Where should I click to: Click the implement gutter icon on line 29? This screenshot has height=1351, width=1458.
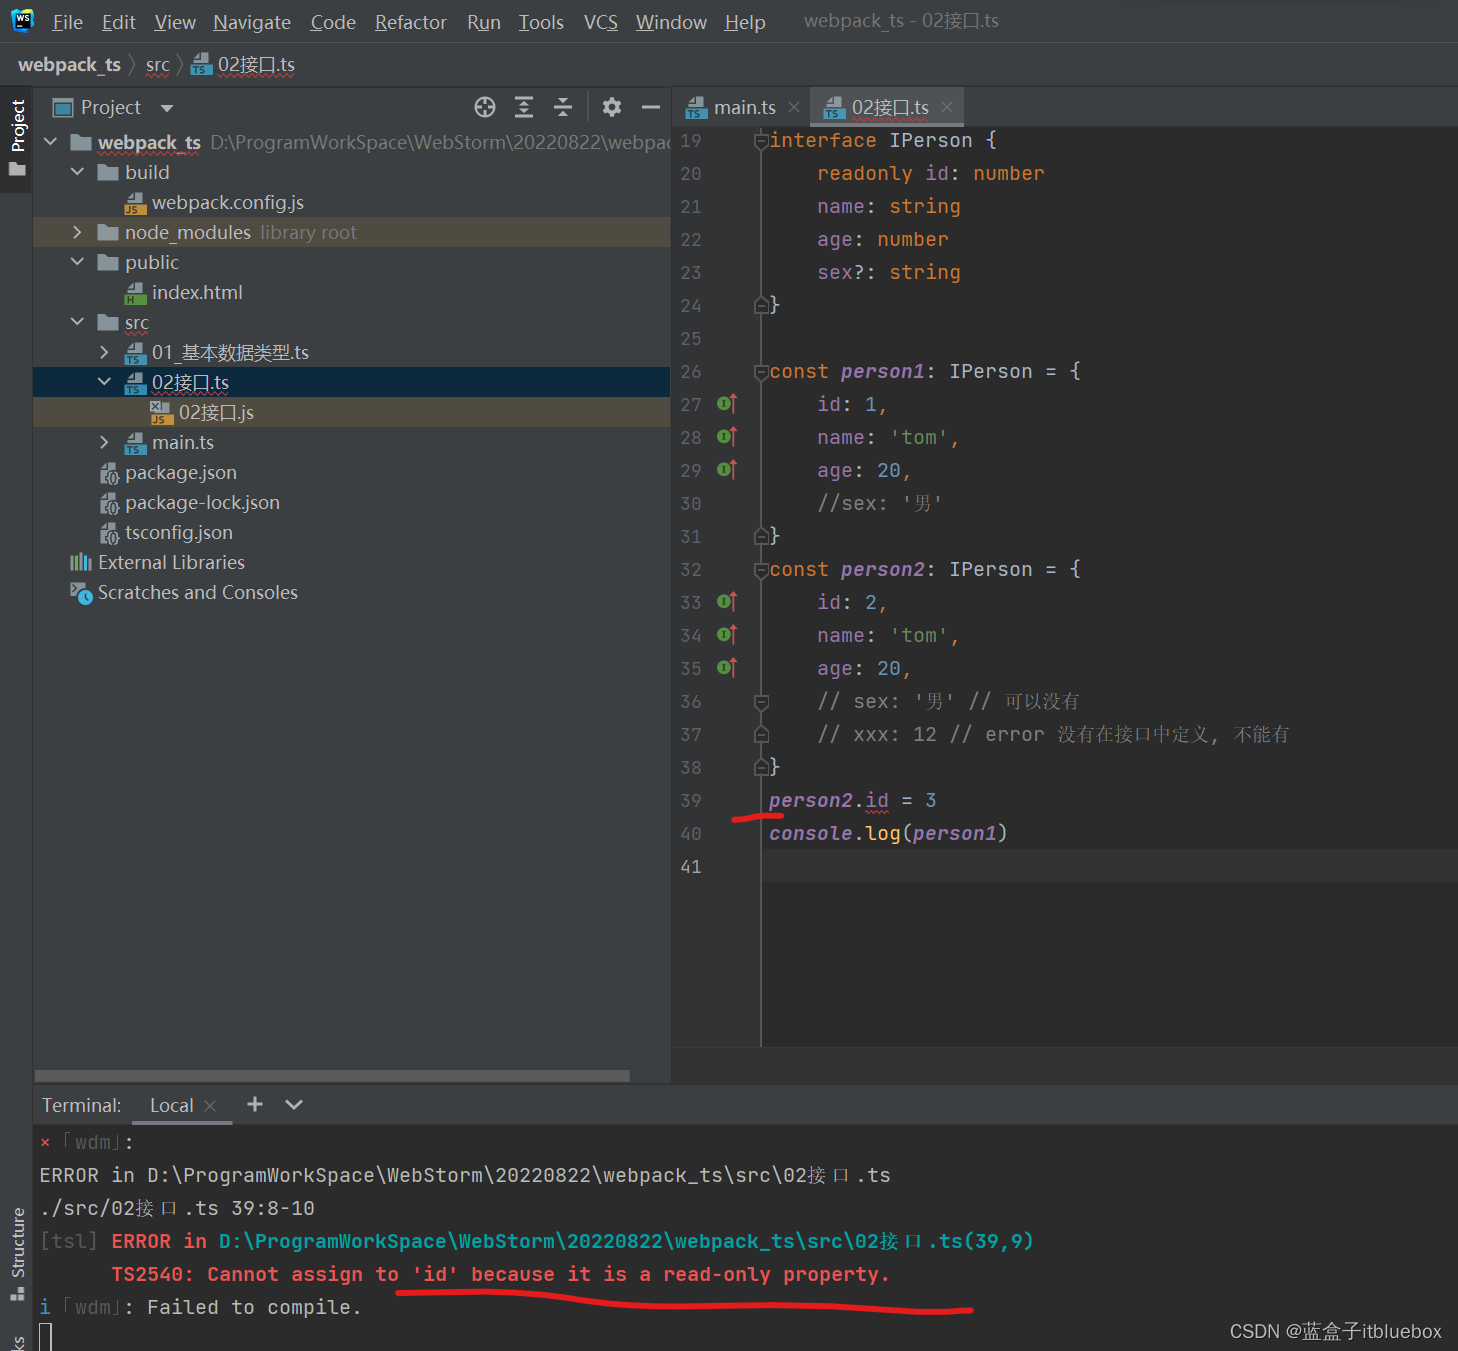pyautogui.click(x=727, y=470)
